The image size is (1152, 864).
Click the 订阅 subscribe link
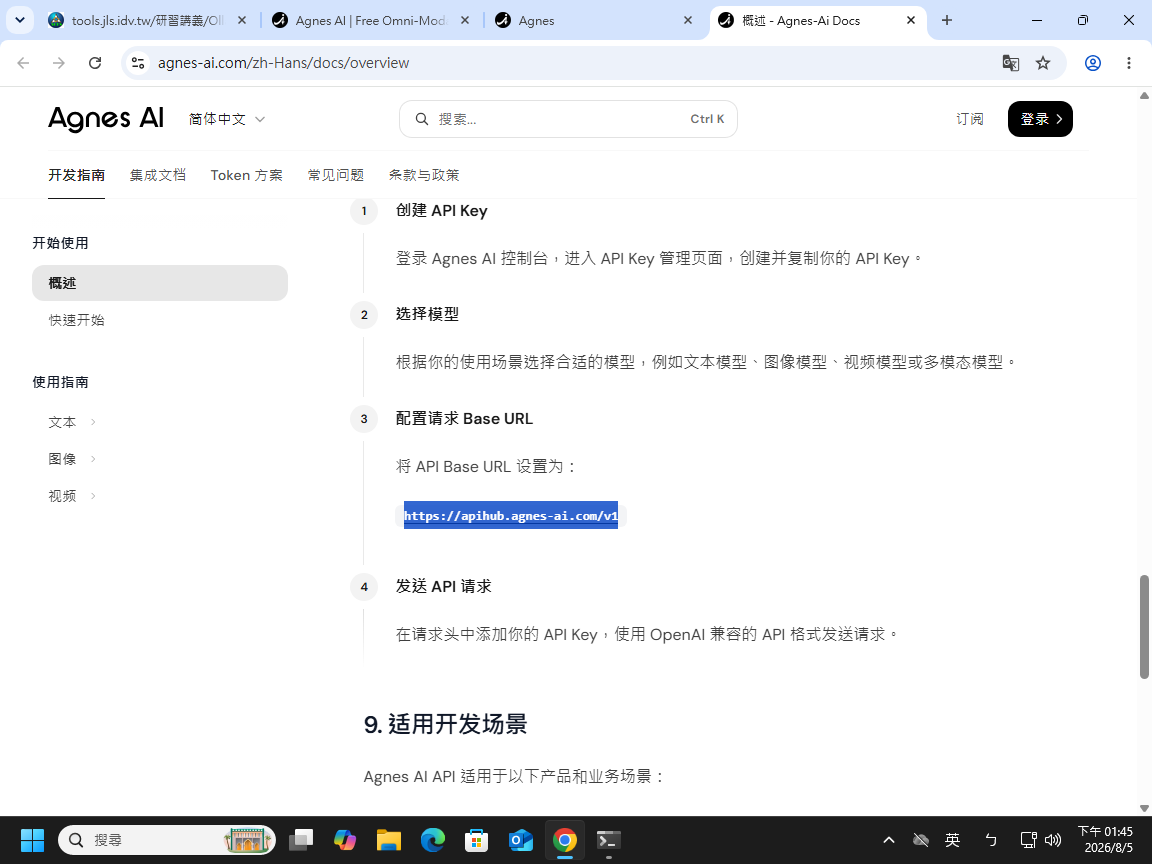point(969,119)
